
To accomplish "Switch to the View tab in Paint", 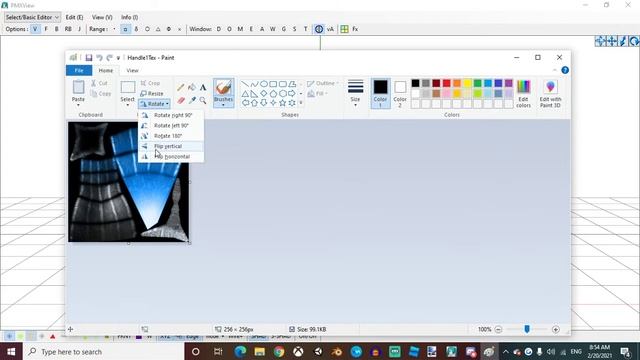I will 132,70.
